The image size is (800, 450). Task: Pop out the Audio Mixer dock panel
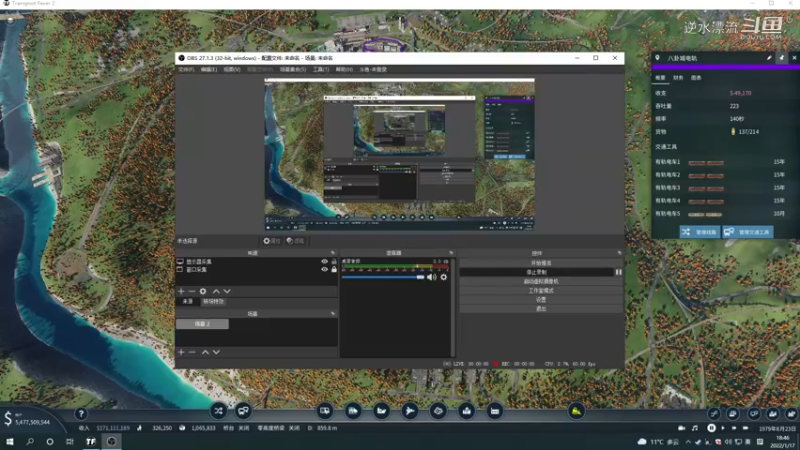[x=451, y=253]
